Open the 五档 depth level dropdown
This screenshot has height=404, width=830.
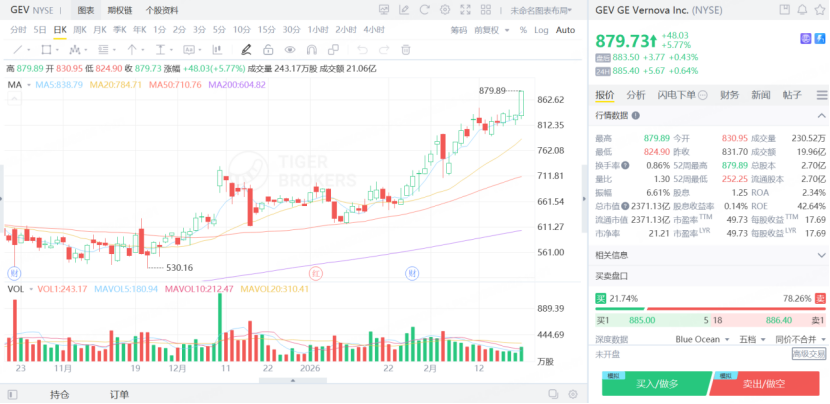tap(752, 339)
